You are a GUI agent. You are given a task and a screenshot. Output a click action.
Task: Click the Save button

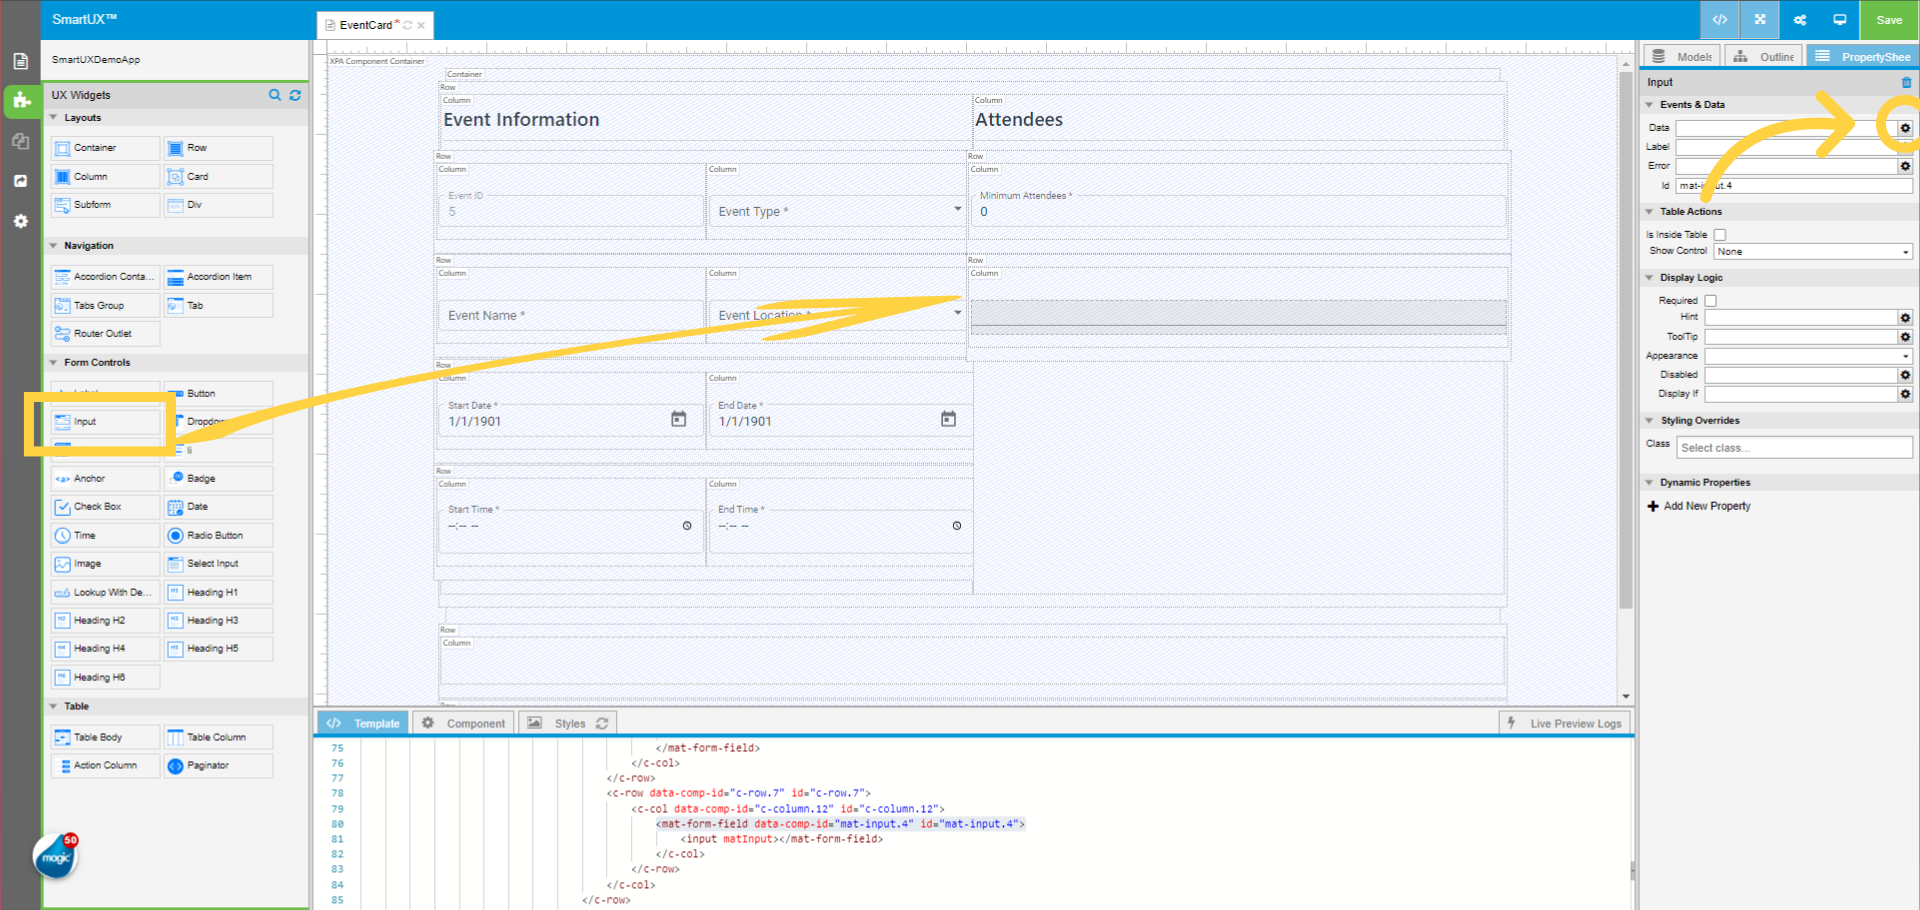click(1888, 20)
